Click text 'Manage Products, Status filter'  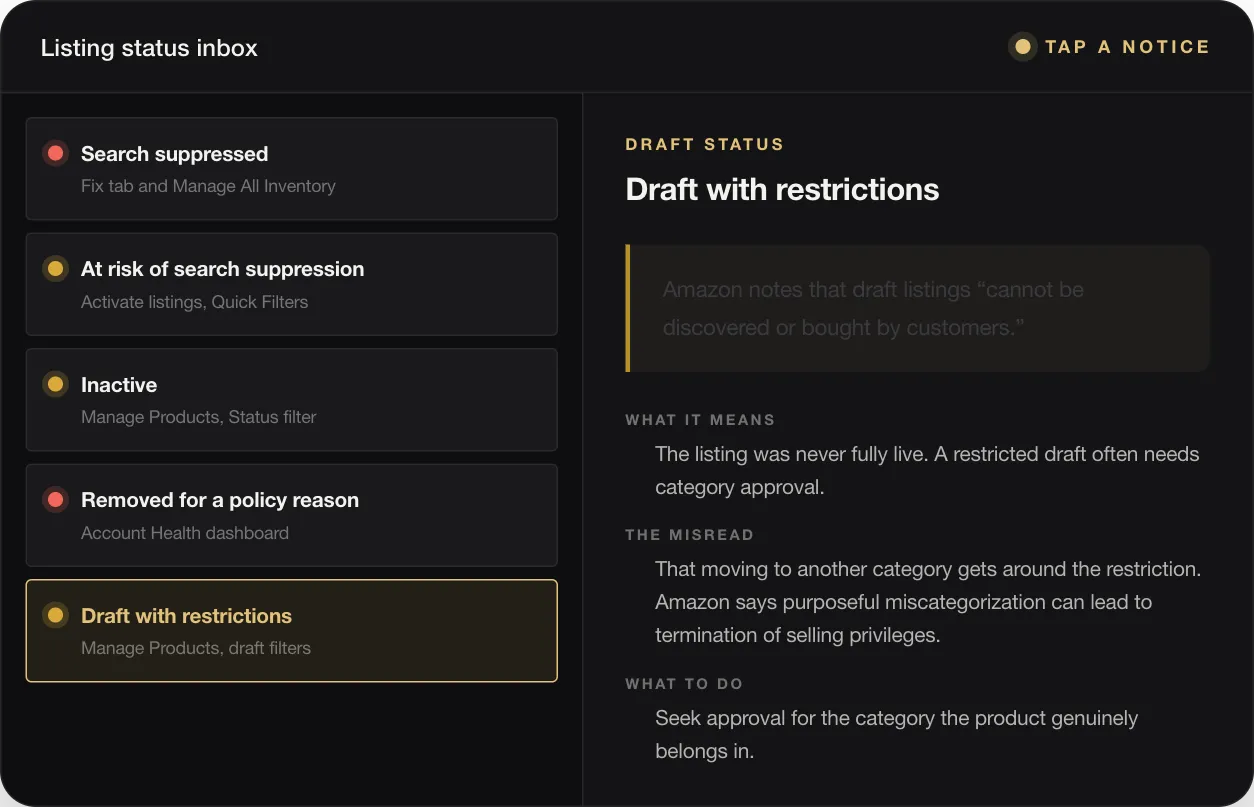pos(198,417)
